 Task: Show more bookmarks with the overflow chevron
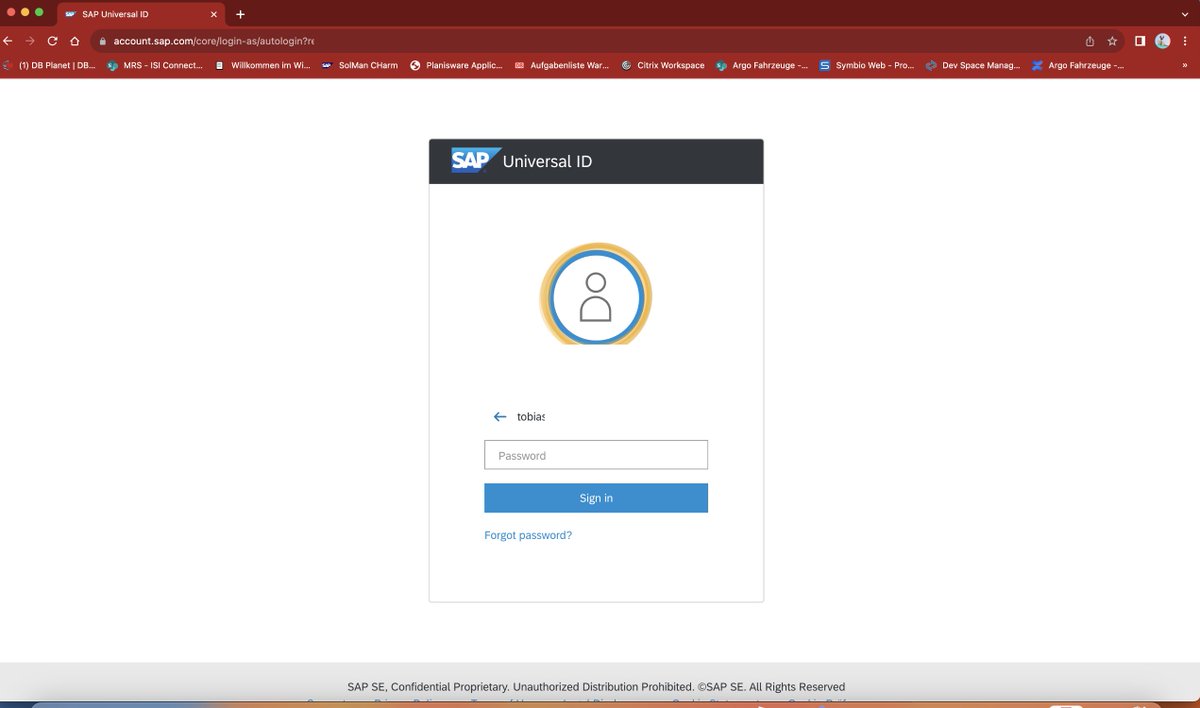(x=1185, y=65)
